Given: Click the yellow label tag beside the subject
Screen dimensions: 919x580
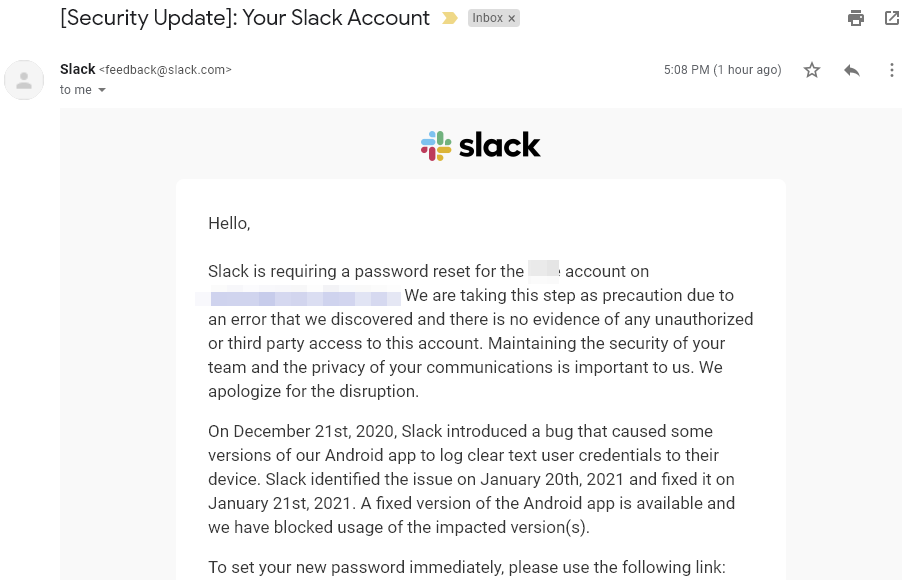Looking at the screenshot, I should coord(448,18).
